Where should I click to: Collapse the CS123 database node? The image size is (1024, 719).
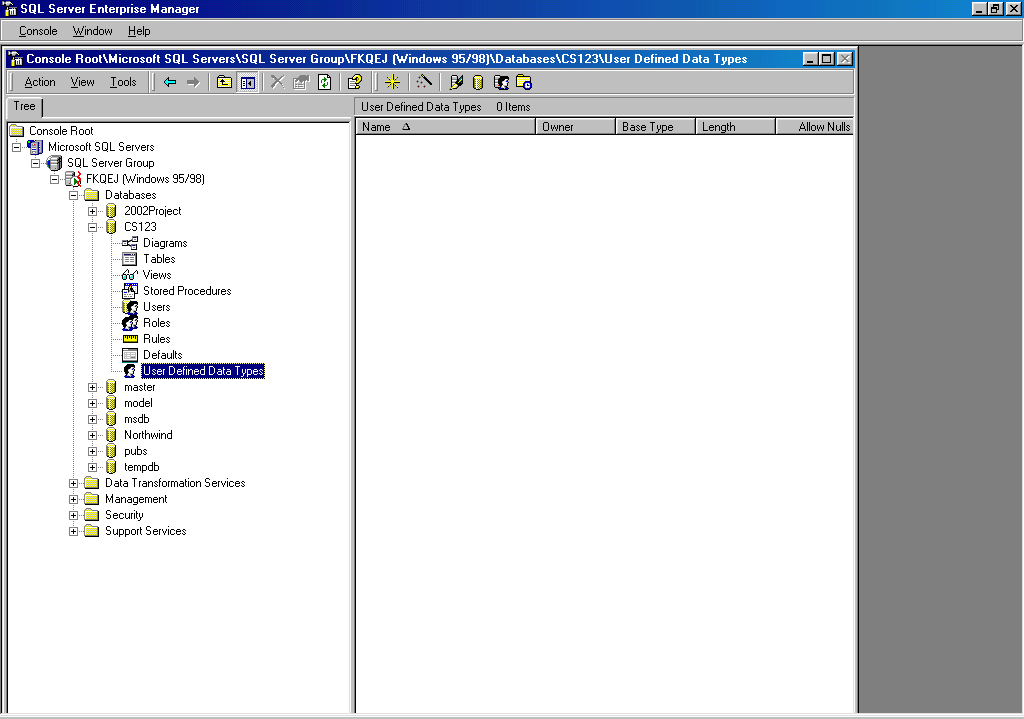click(93, 227)
